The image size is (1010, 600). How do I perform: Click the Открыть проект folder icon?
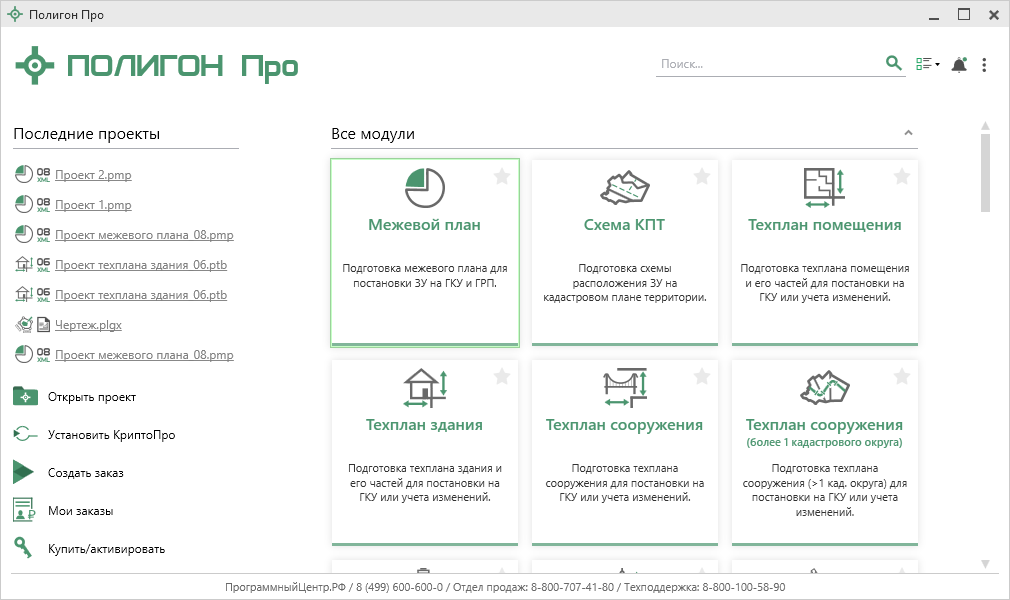[25, 396]
